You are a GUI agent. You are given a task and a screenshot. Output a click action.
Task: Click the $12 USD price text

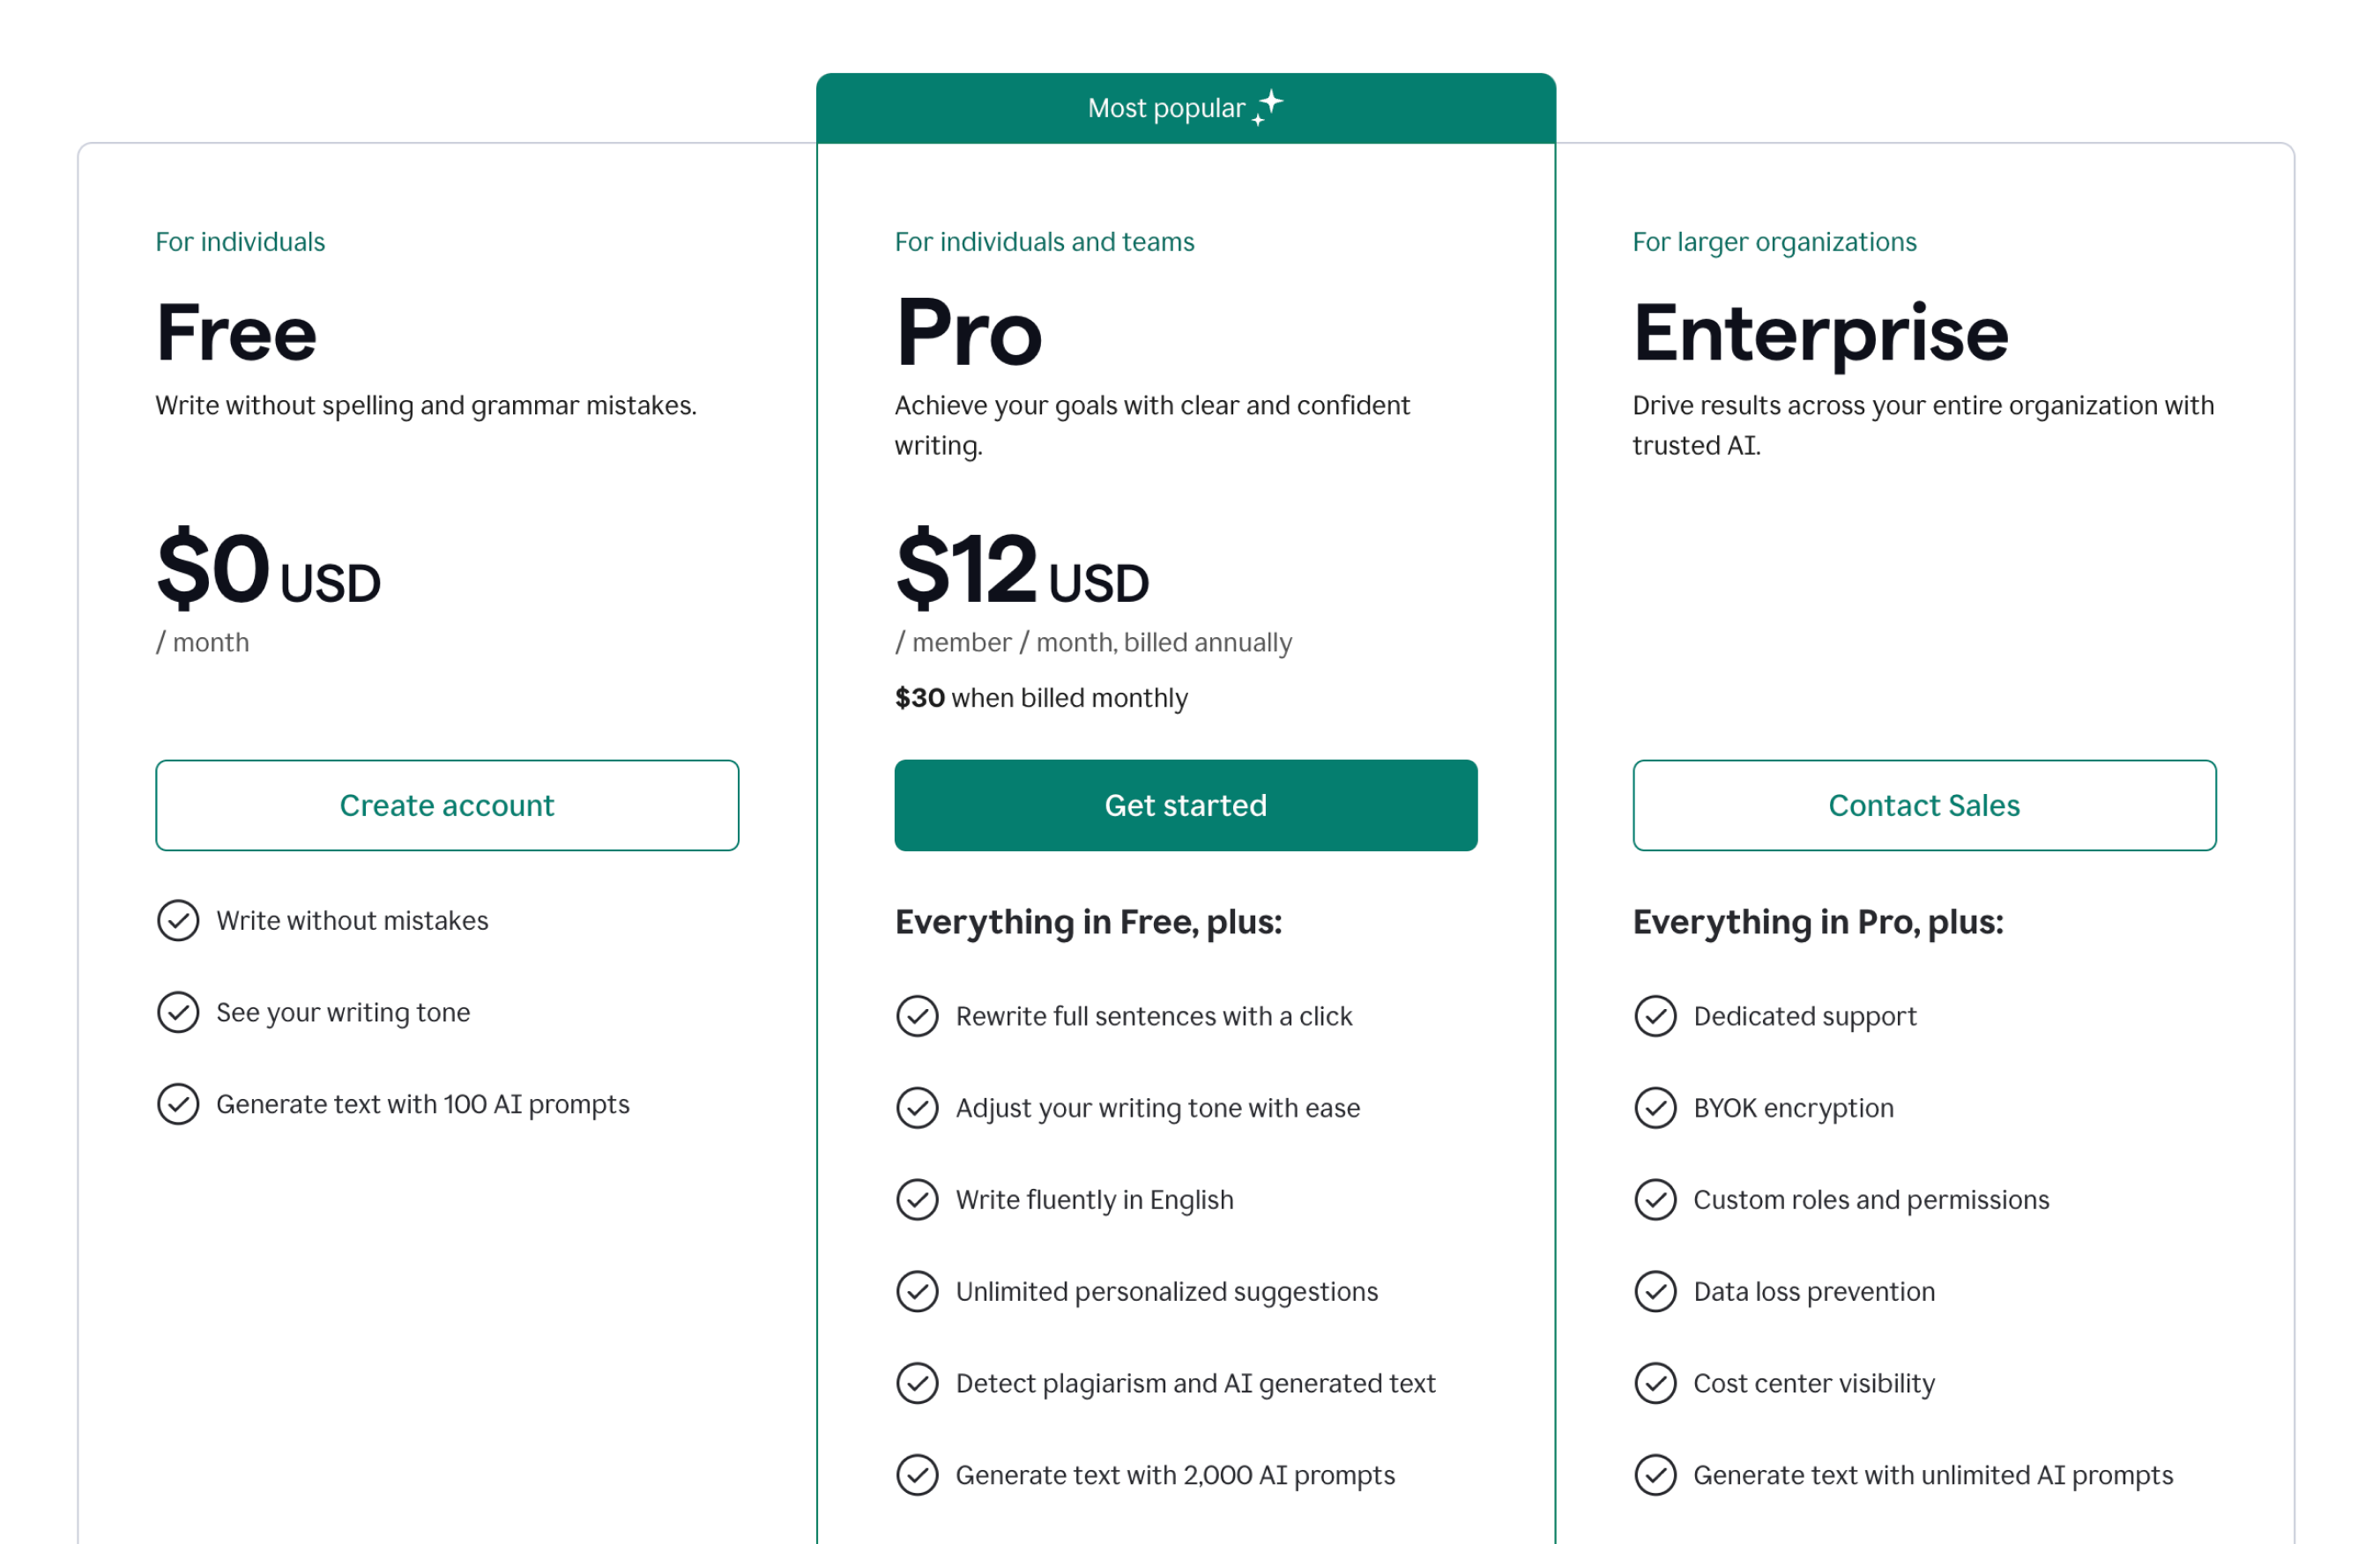click(1020, 572)
